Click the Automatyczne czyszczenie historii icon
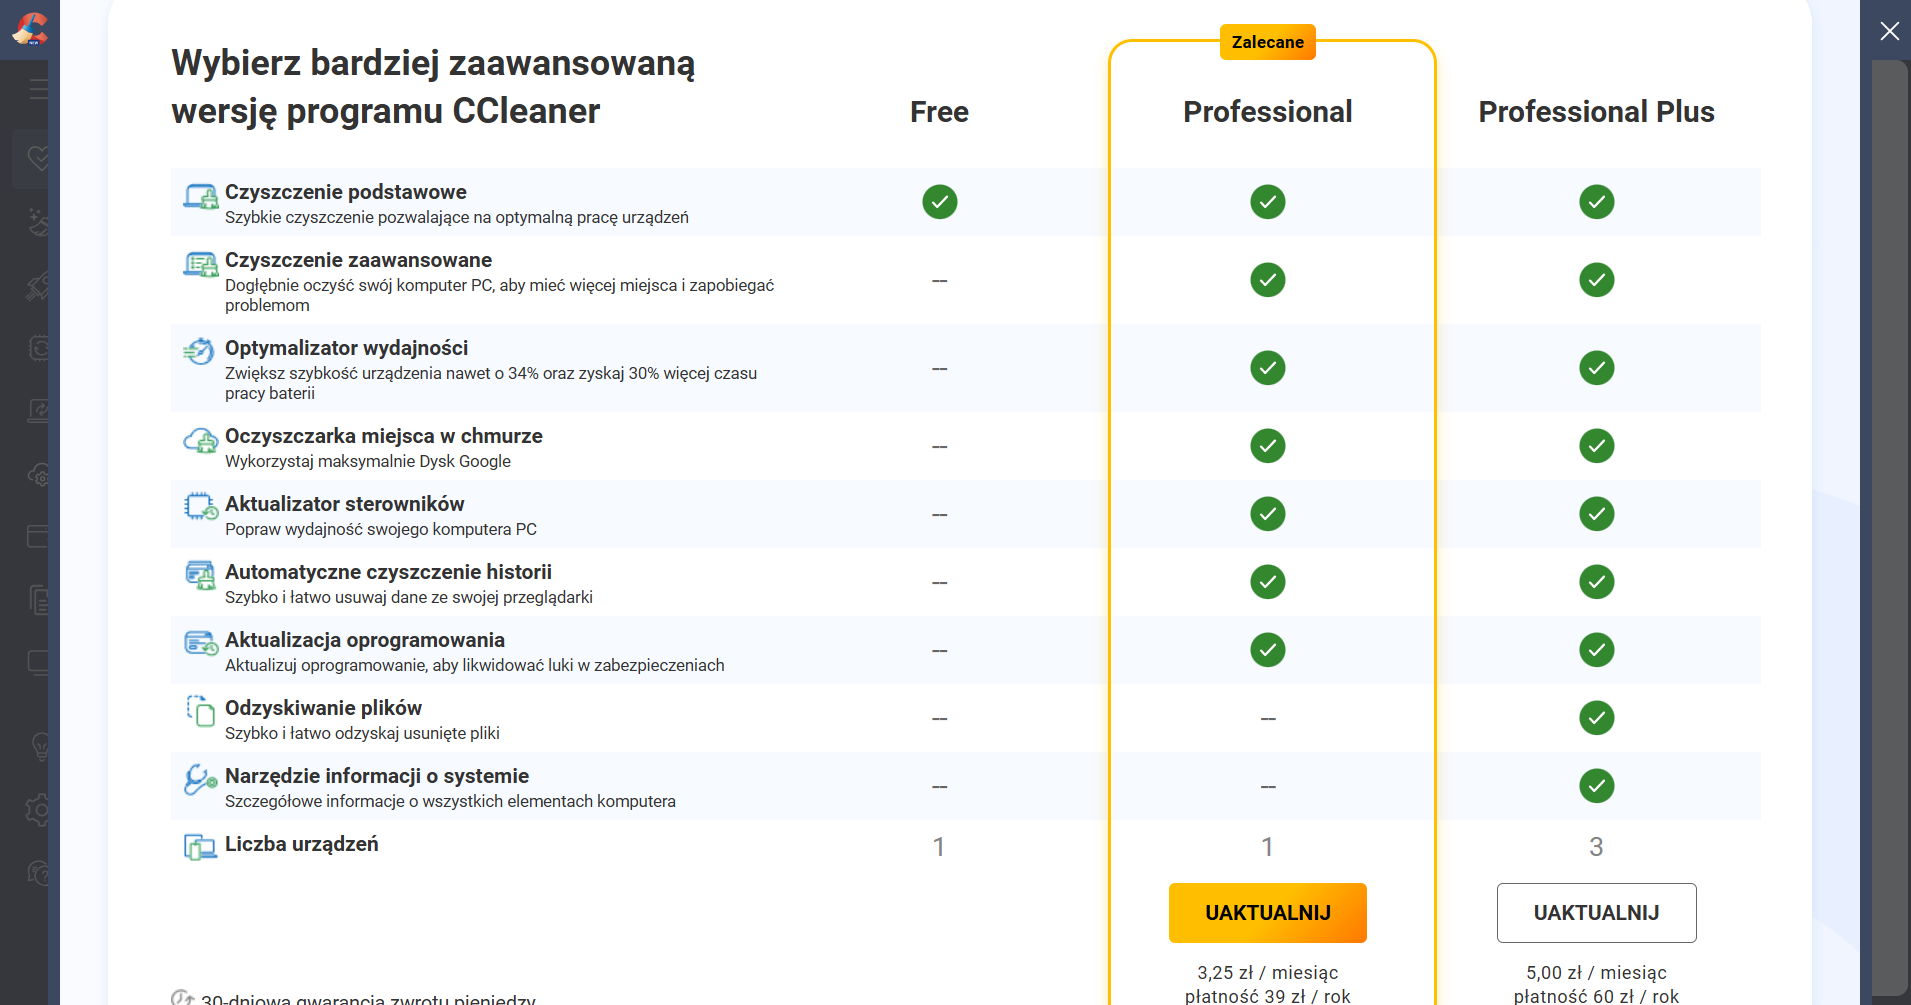Screen dimensions: 1911x1005 tap(200, 575)
